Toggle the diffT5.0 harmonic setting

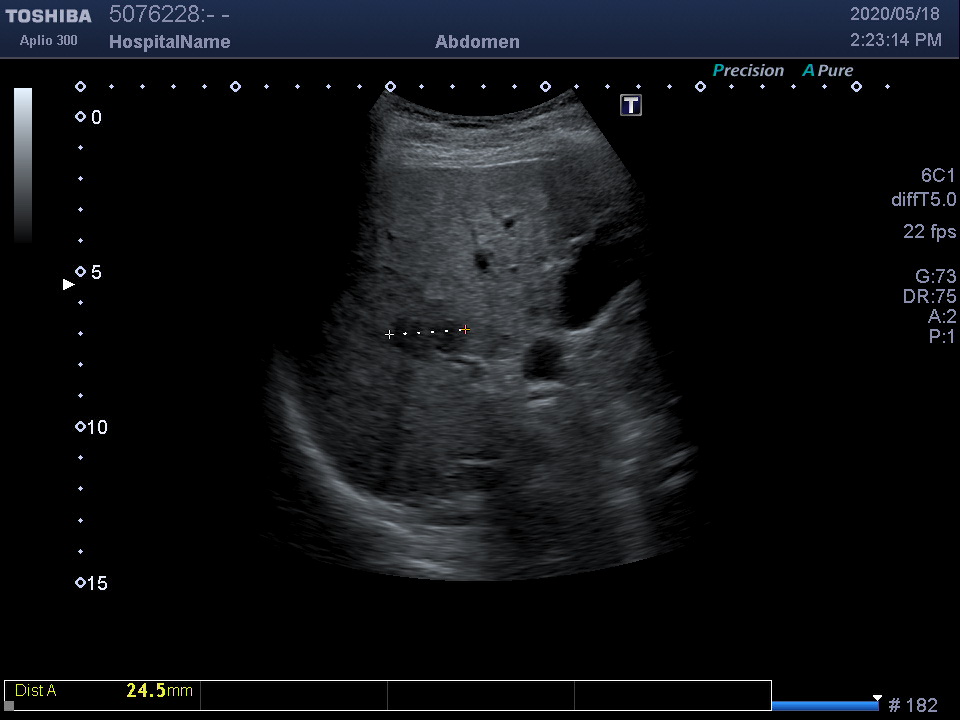tap(923, 200)
